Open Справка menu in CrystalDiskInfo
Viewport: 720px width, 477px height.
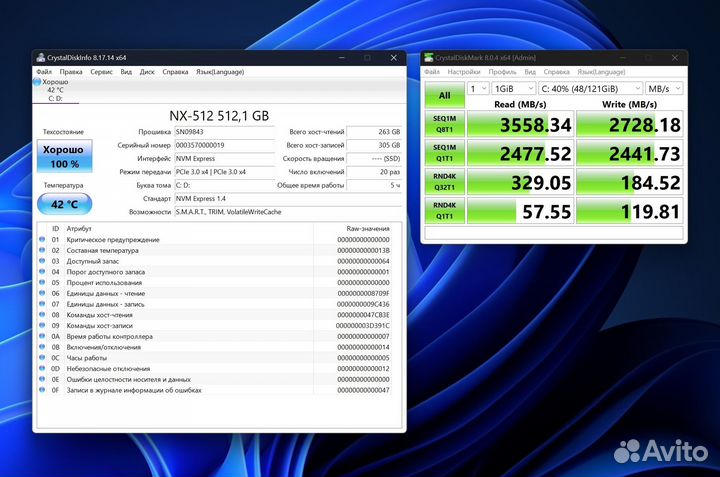click(175, 72)
